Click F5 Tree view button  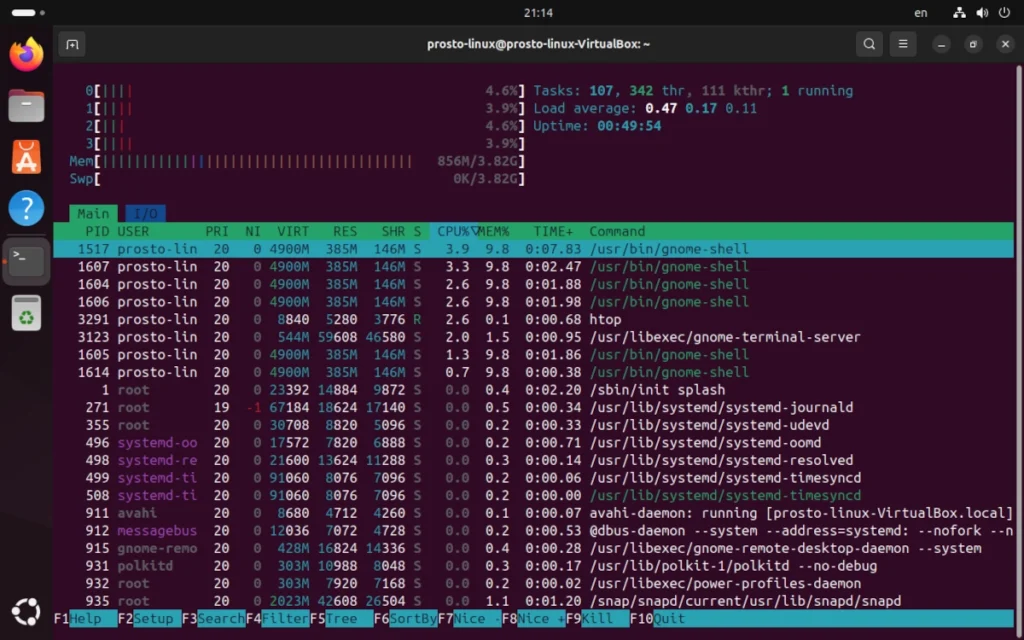coord(342,618)
